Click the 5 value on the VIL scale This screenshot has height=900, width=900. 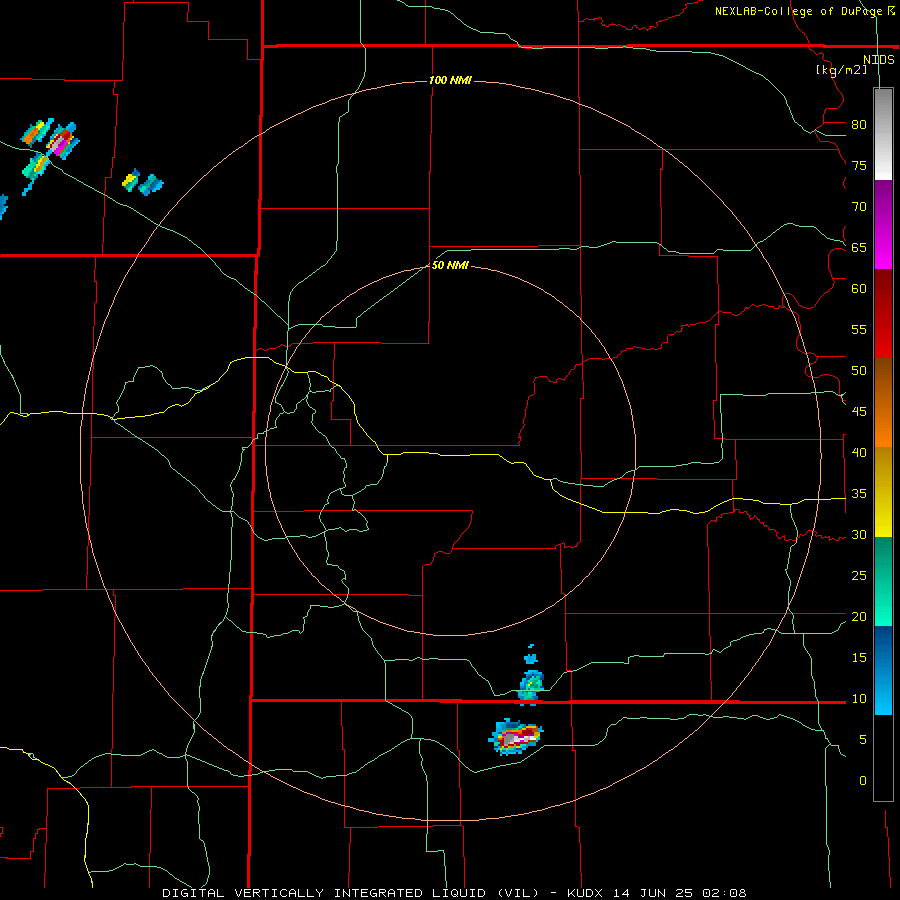(863, 740)
